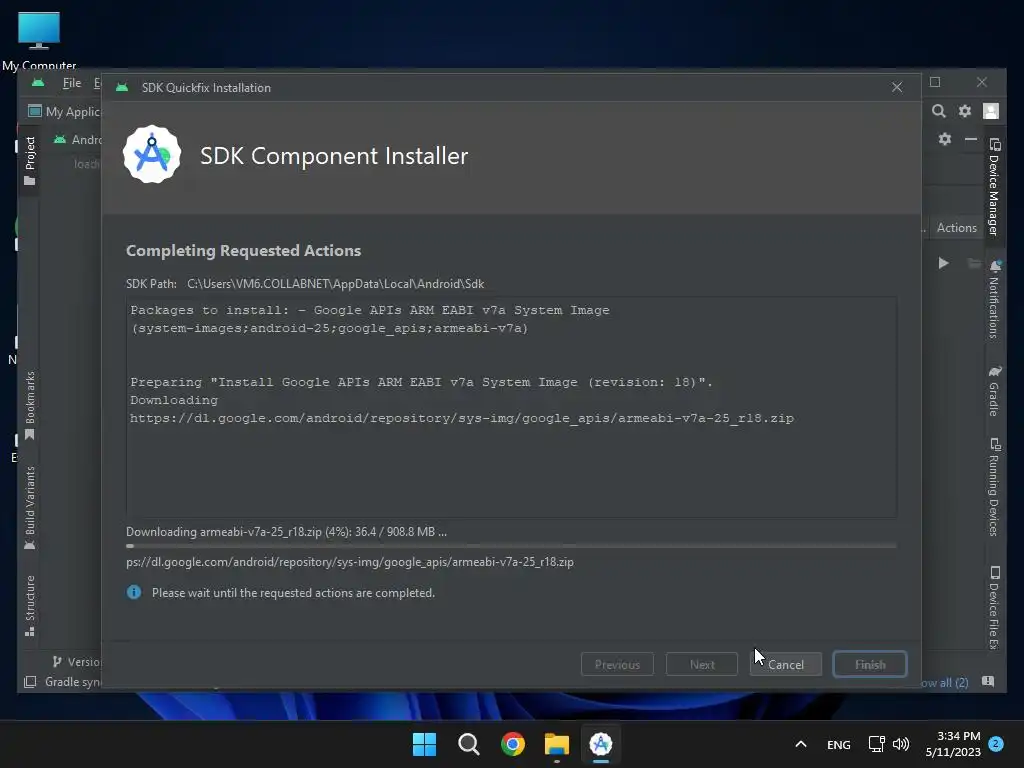Open the Project tool window tab

pos(29,161)
